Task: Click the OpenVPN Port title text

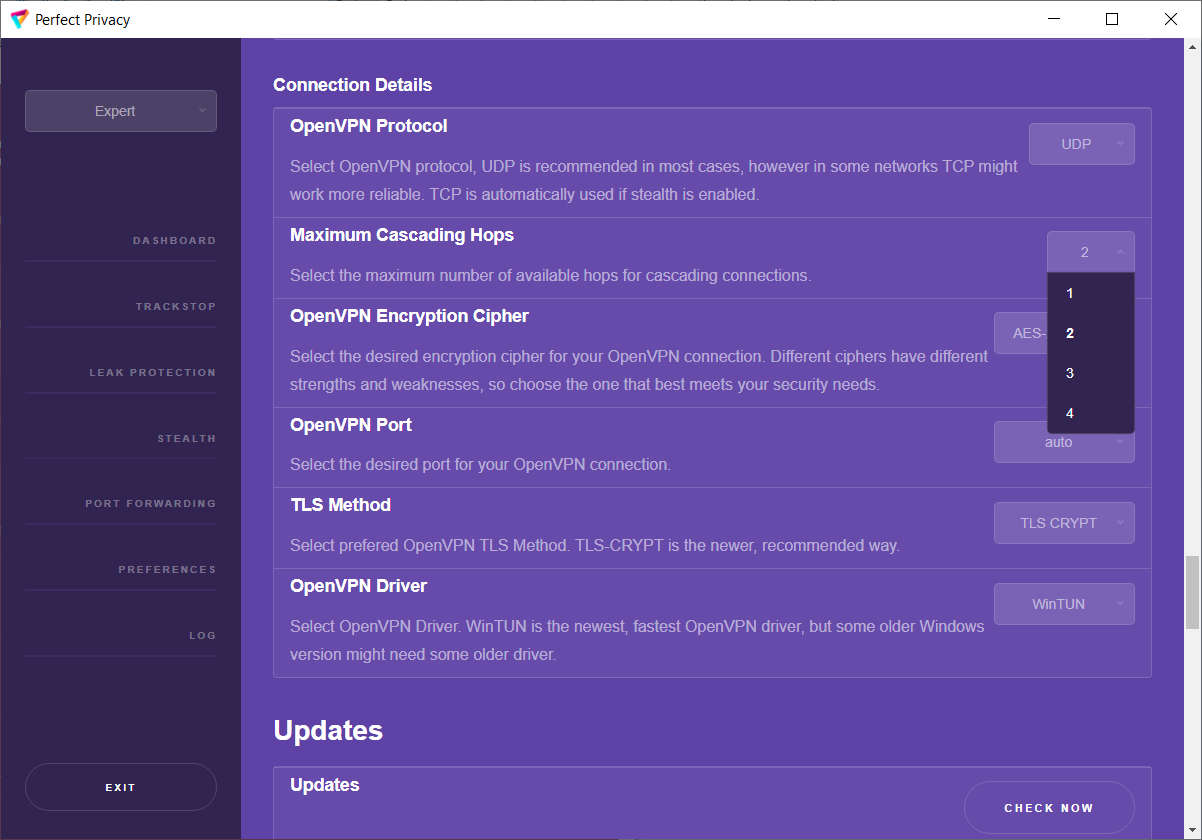Action: (x=351, y=425)
